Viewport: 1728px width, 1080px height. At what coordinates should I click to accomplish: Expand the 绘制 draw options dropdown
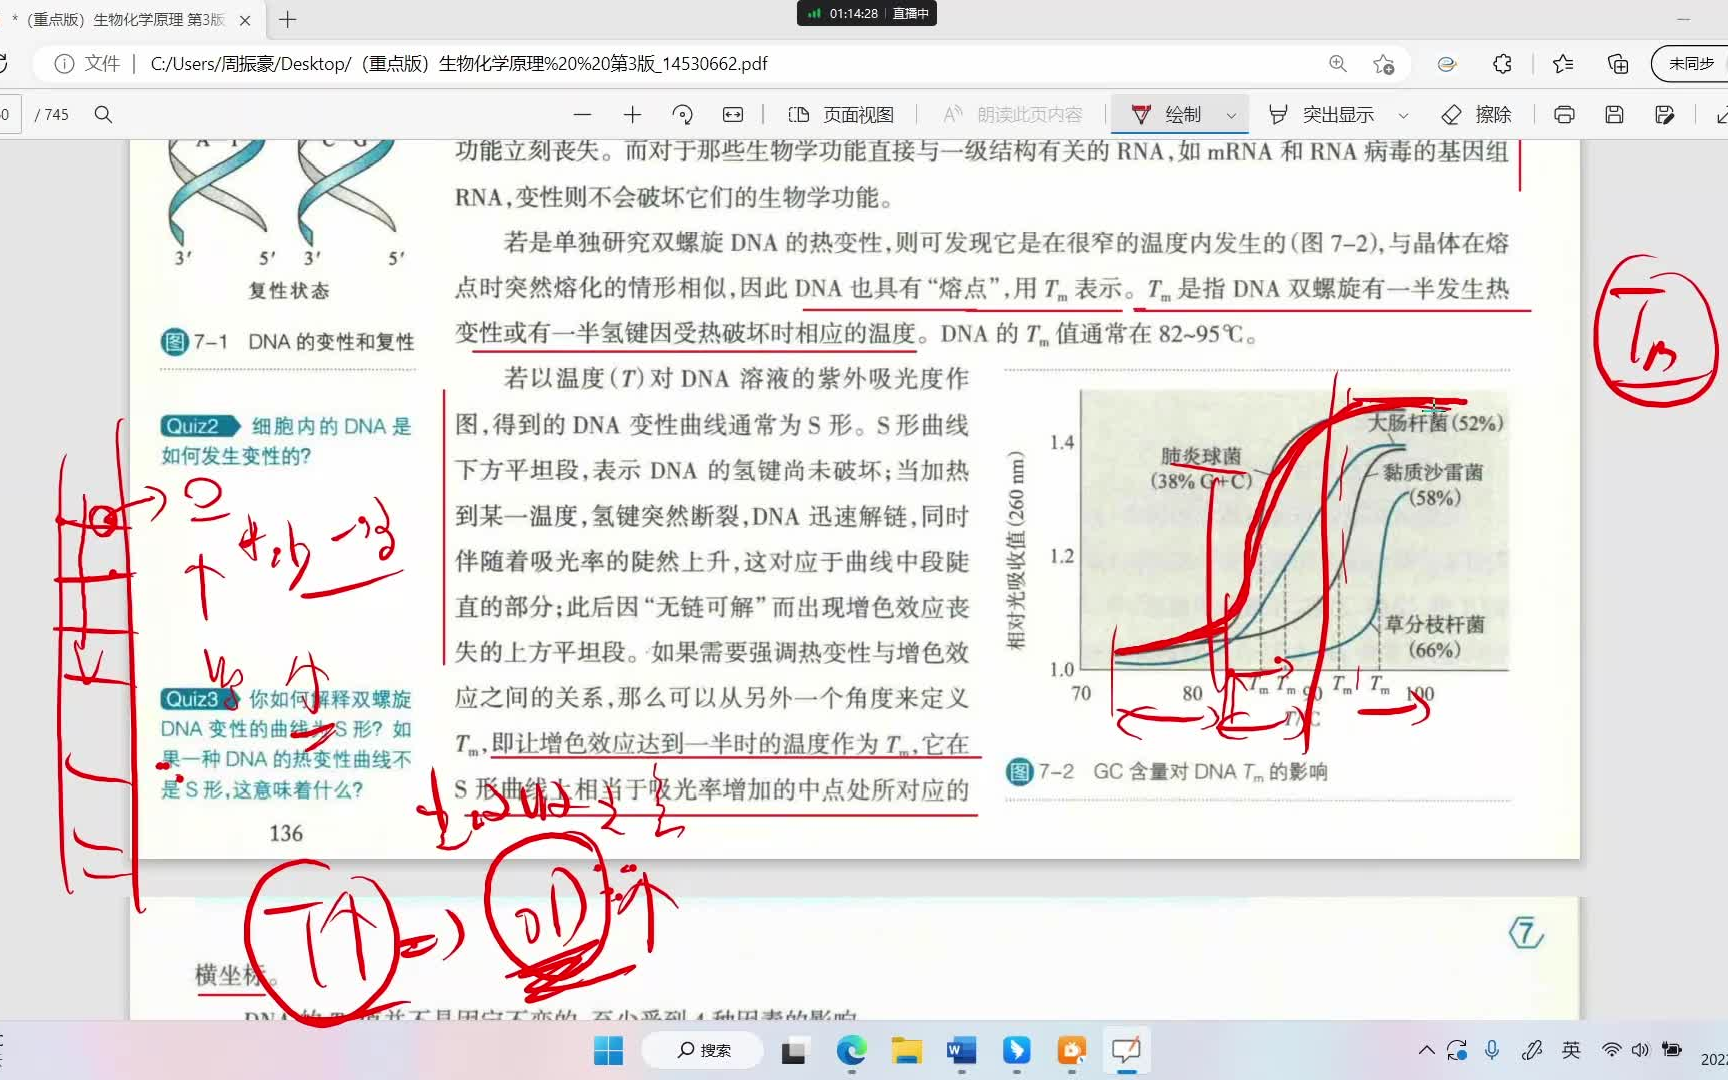pos(1231,115)
